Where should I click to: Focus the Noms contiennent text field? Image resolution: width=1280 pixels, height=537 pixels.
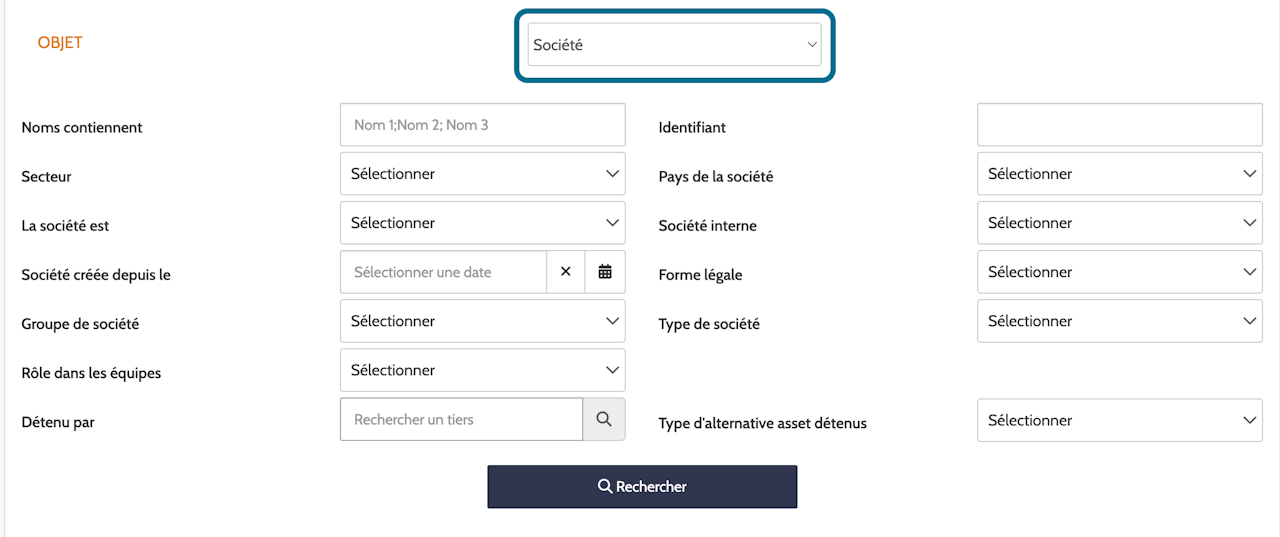483,125
